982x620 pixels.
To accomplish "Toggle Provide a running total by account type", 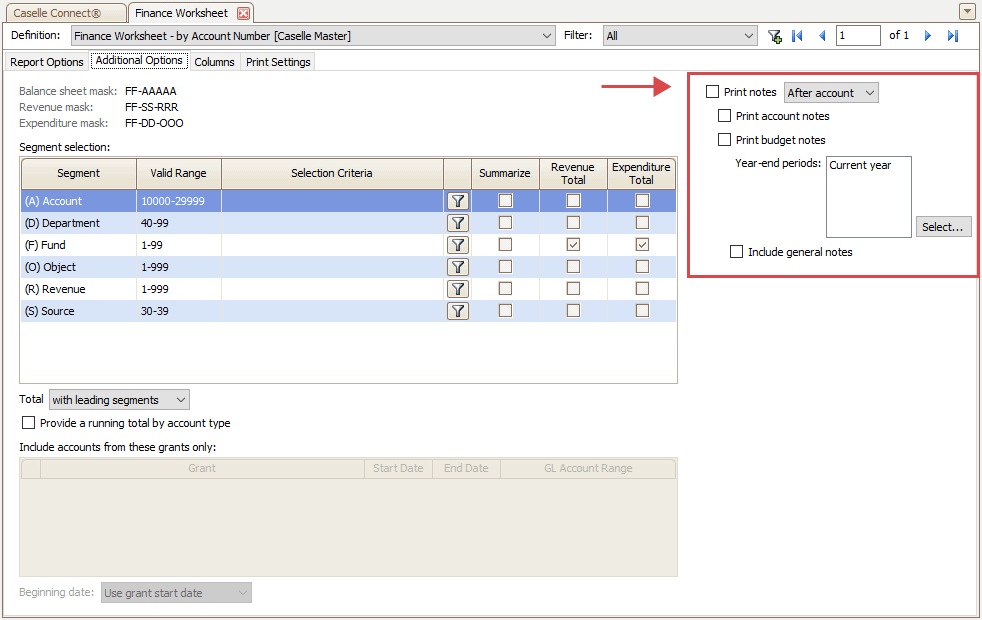I will (29, 423).
